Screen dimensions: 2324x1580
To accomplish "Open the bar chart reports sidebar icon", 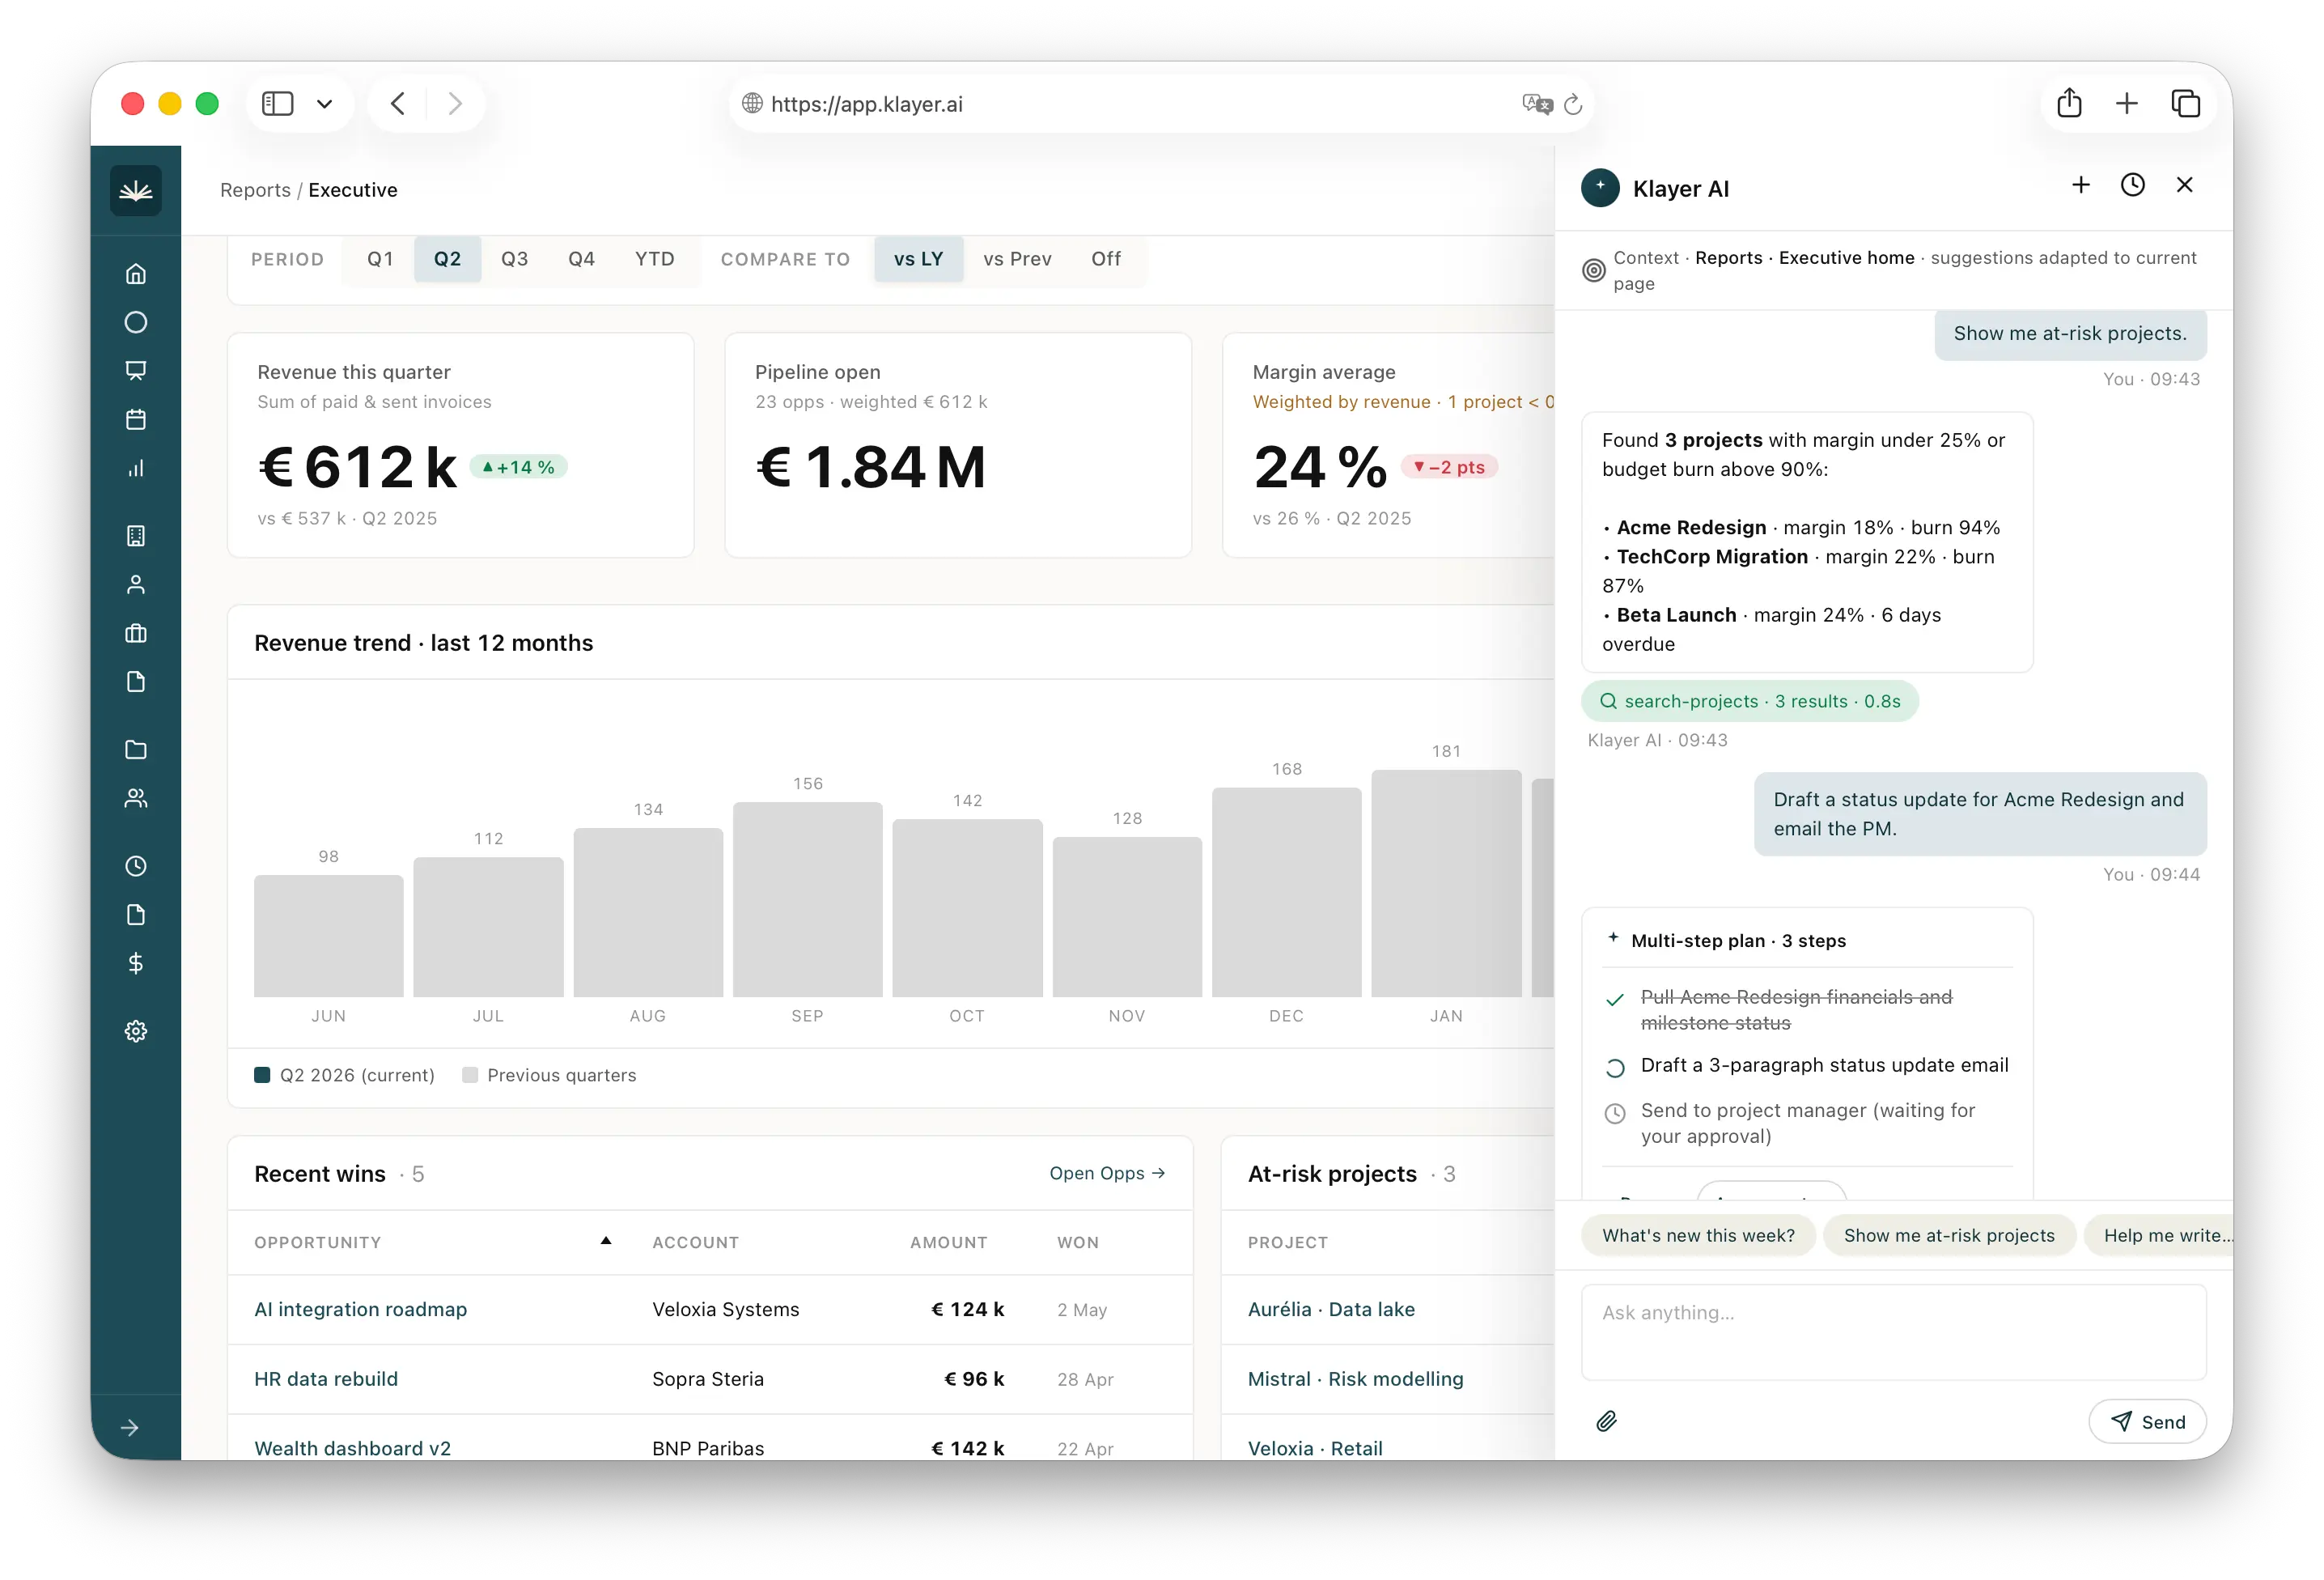I will (136, 468).
